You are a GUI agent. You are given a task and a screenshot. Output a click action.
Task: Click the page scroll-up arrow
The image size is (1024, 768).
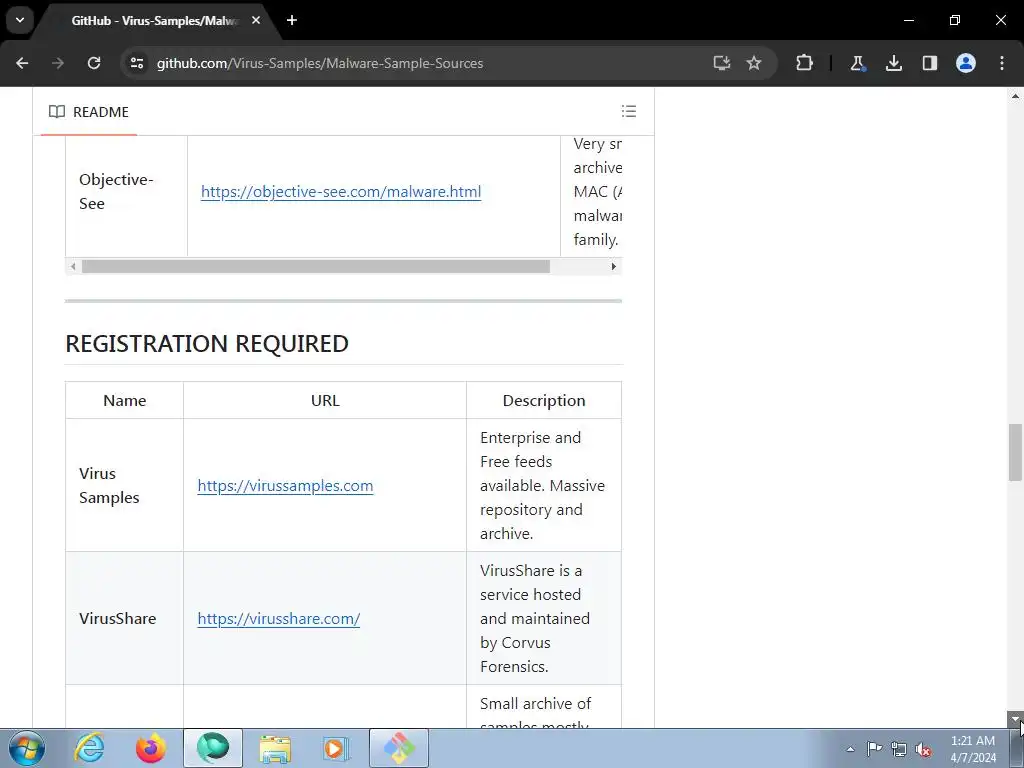click(1015, 95)
